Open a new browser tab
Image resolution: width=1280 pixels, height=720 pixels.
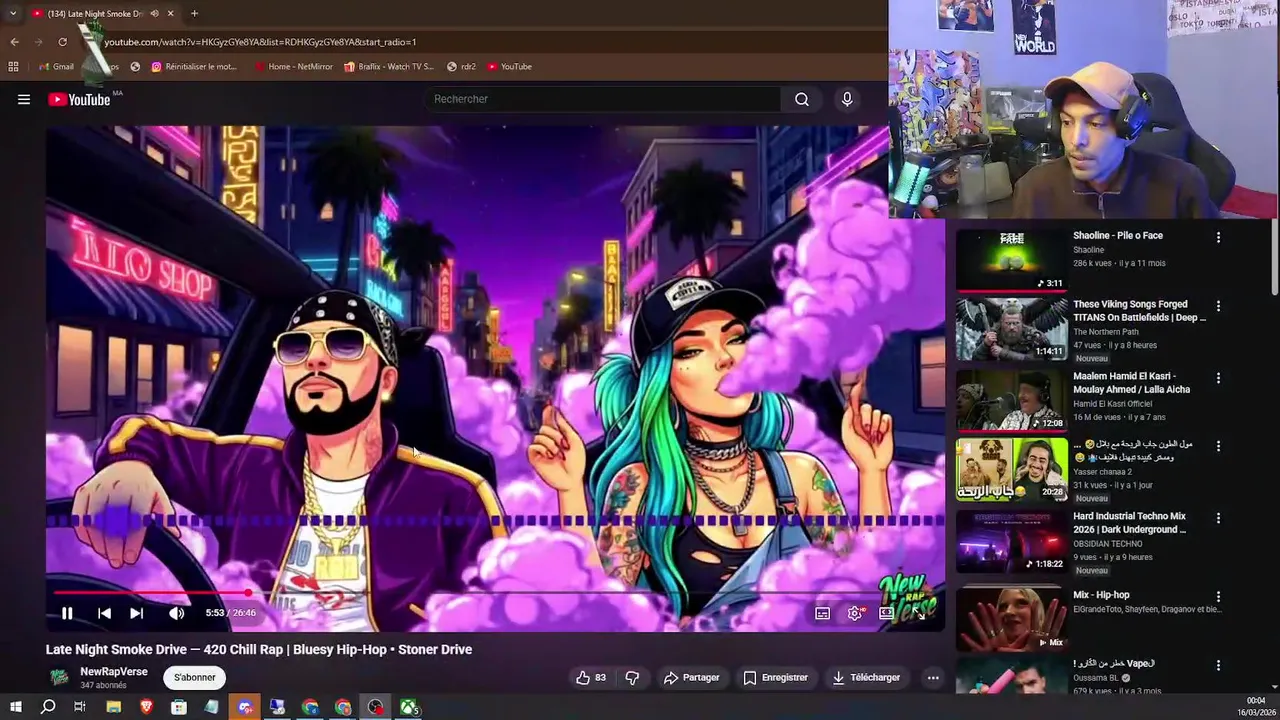click(194, 14)
